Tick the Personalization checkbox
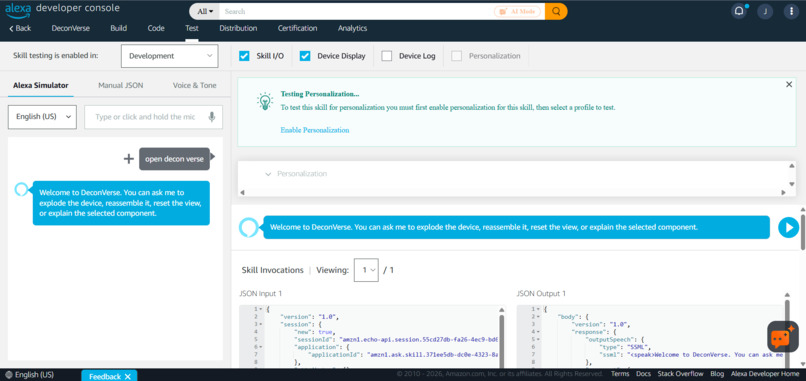 tap(456, 56)
